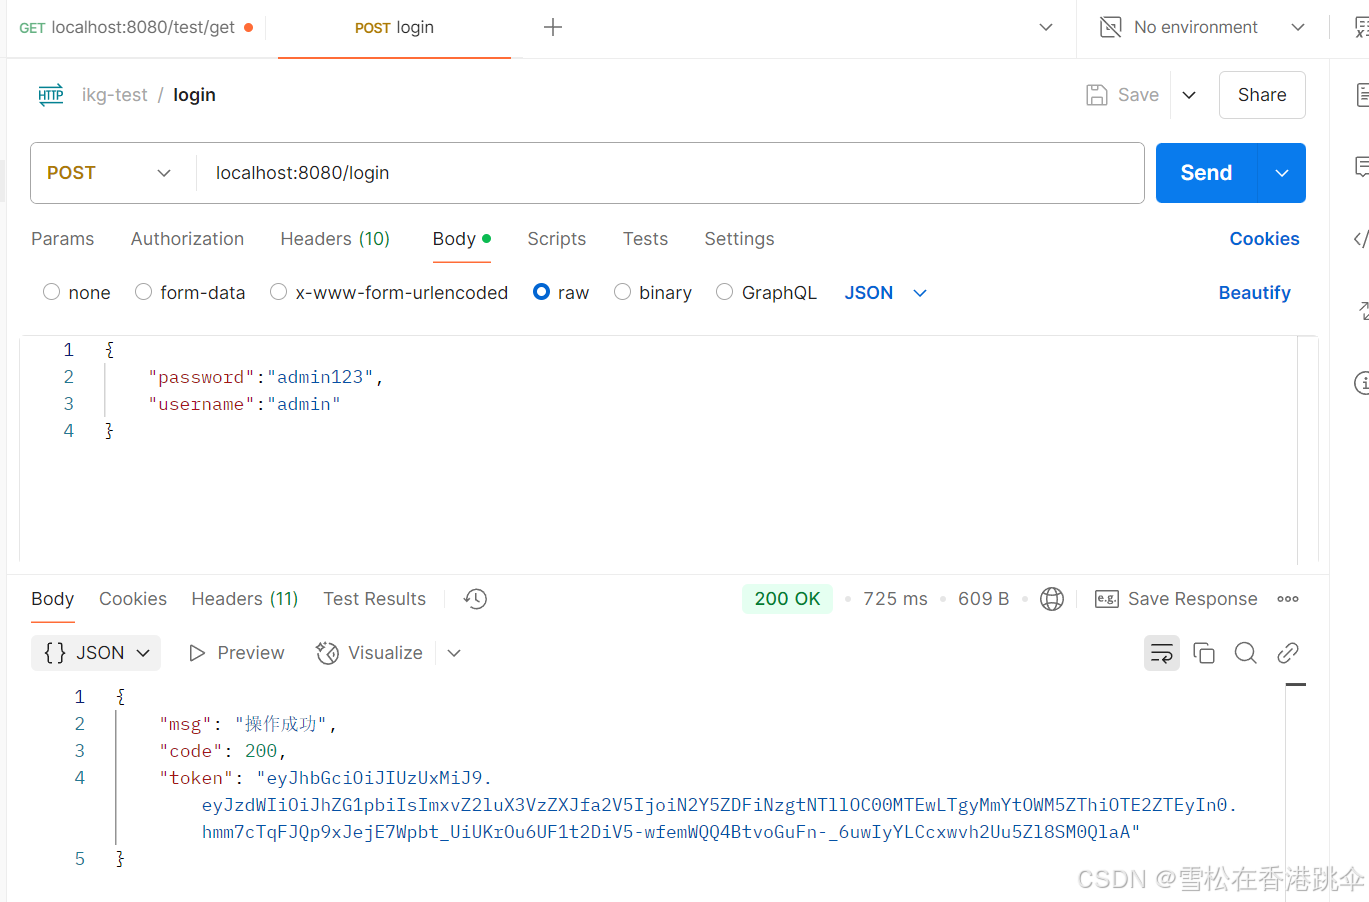Image resolution: width=1369 pixels, height=902 pixels.
Task: Switch to GET localhost:8080/test/get tab
Action: click(136, 27)
